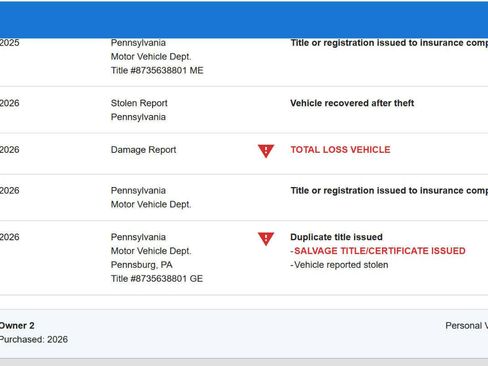
Task: Click first Title or registration issued comment
Action: point(389,43)
